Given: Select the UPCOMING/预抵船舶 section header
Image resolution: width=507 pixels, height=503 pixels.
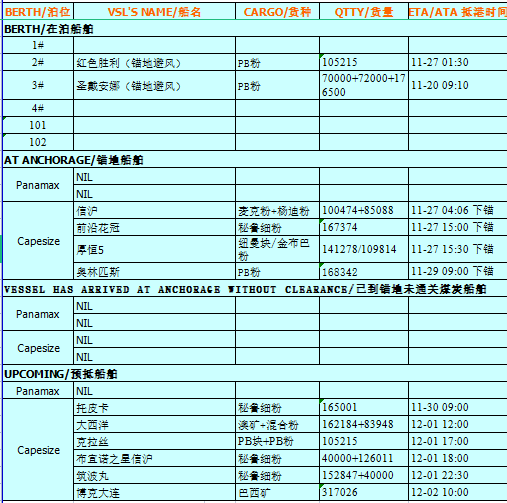Looking at the screenshot, I should pos(255,374).
